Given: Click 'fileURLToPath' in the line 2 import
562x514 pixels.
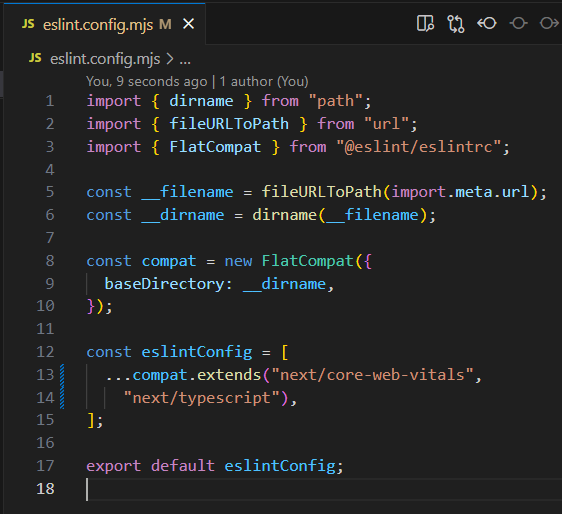Looking at the screenshot, I should 229,124.
